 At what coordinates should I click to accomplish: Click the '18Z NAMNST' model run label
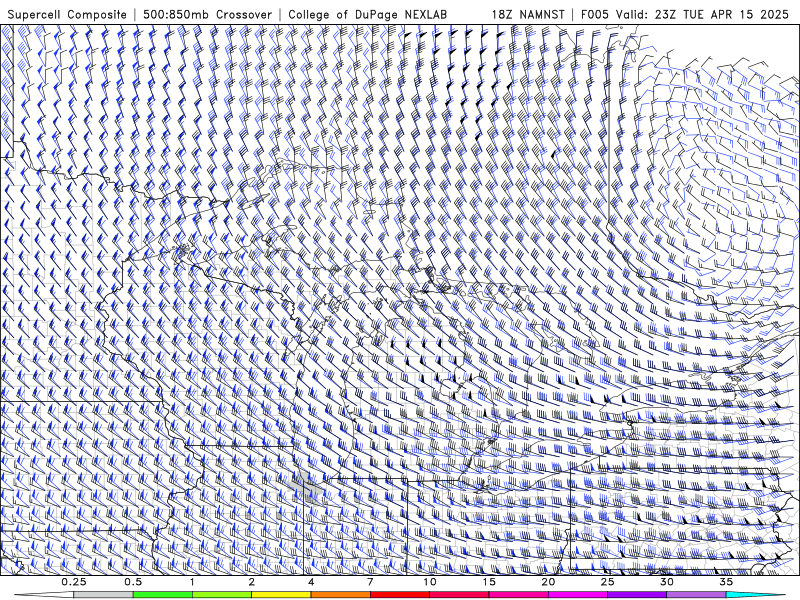point(528,15)
